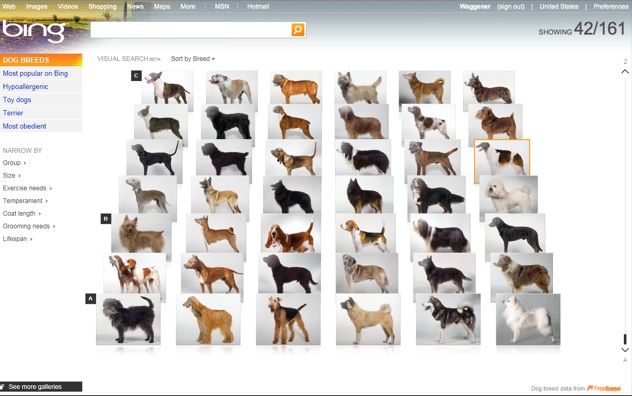Expand the Group filter

coord(14,163)
